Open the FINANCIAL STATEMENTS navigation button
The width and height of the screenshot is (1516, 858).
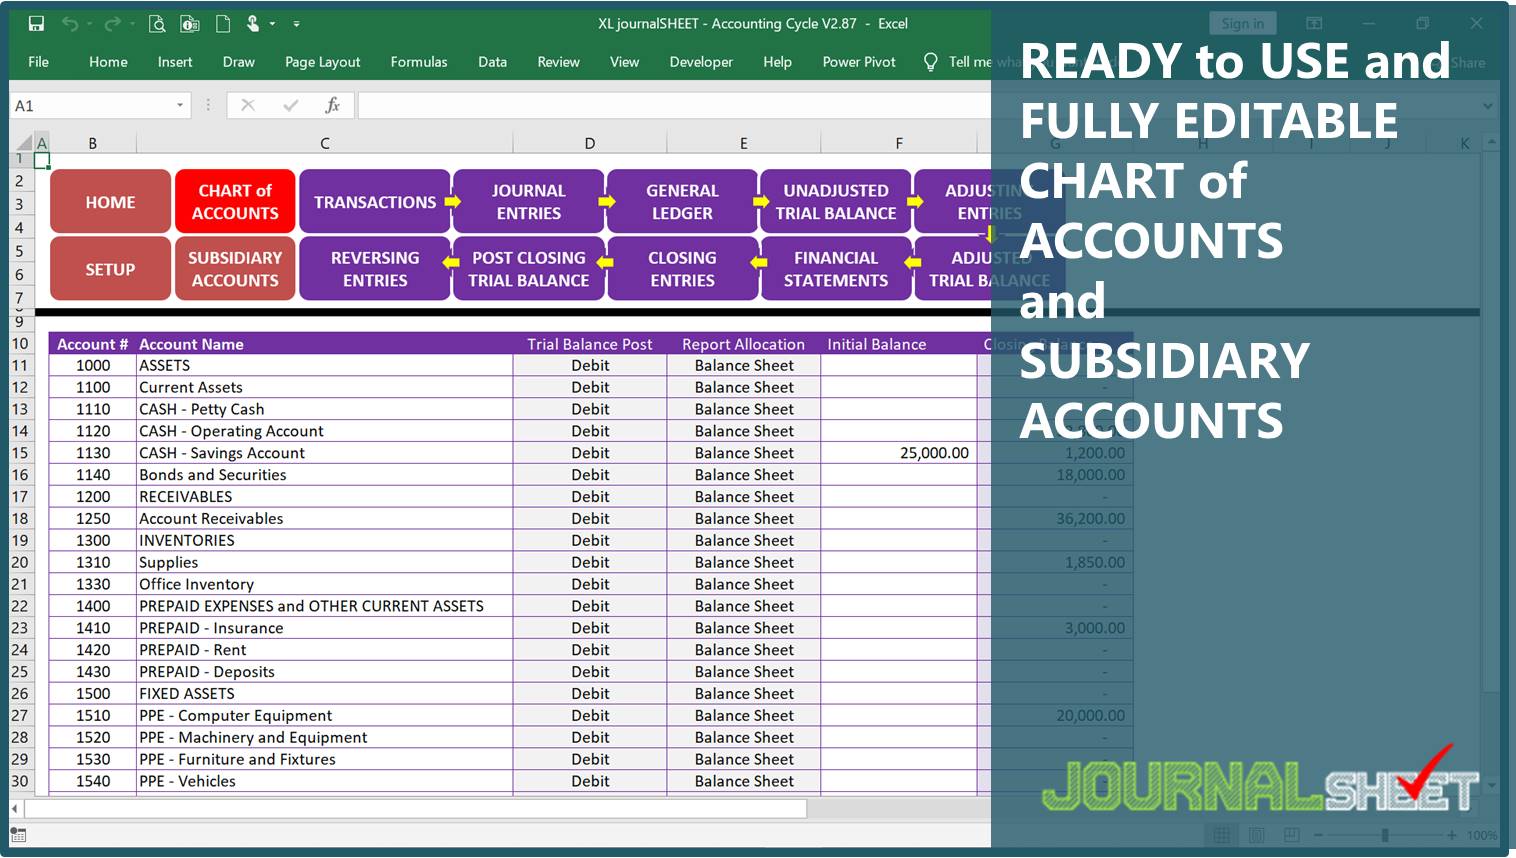[x=836, y=268]
